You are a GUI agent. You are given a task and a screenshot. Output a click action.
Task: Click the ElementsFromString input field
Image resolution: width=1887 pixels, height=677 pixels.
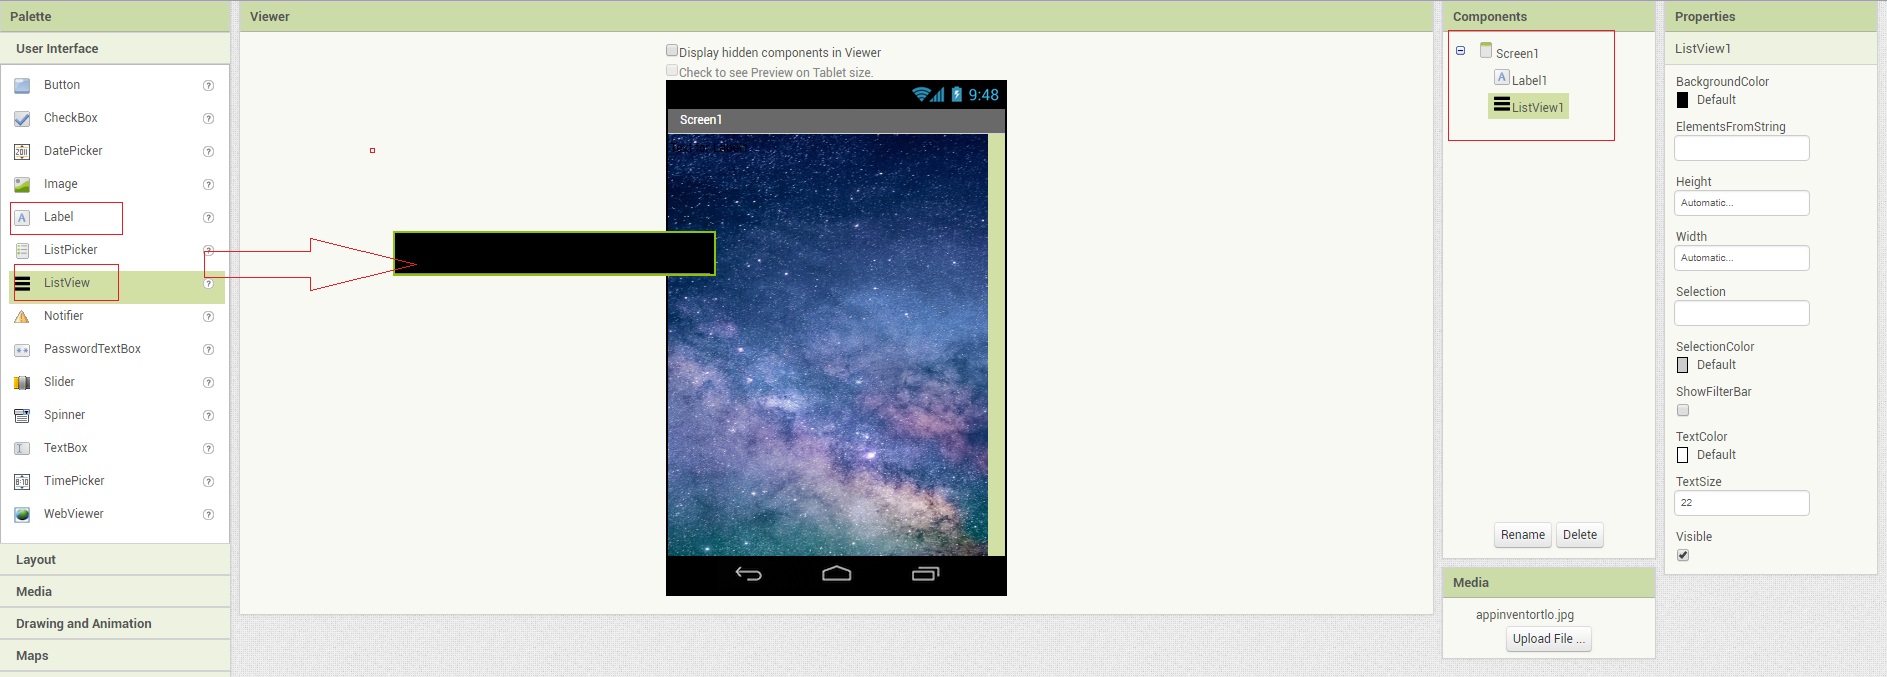1741,148
